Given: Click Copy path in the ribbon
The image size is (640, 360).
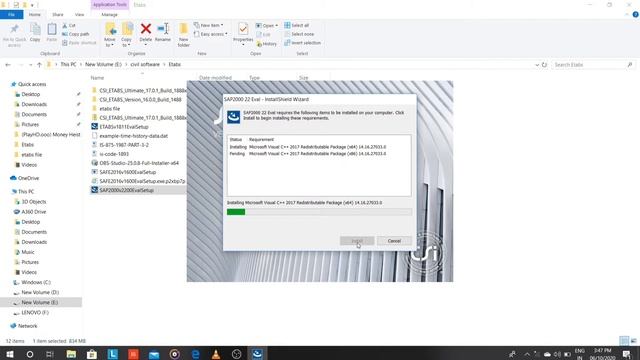Looking at the screenshot, I should tap(76, 34).
